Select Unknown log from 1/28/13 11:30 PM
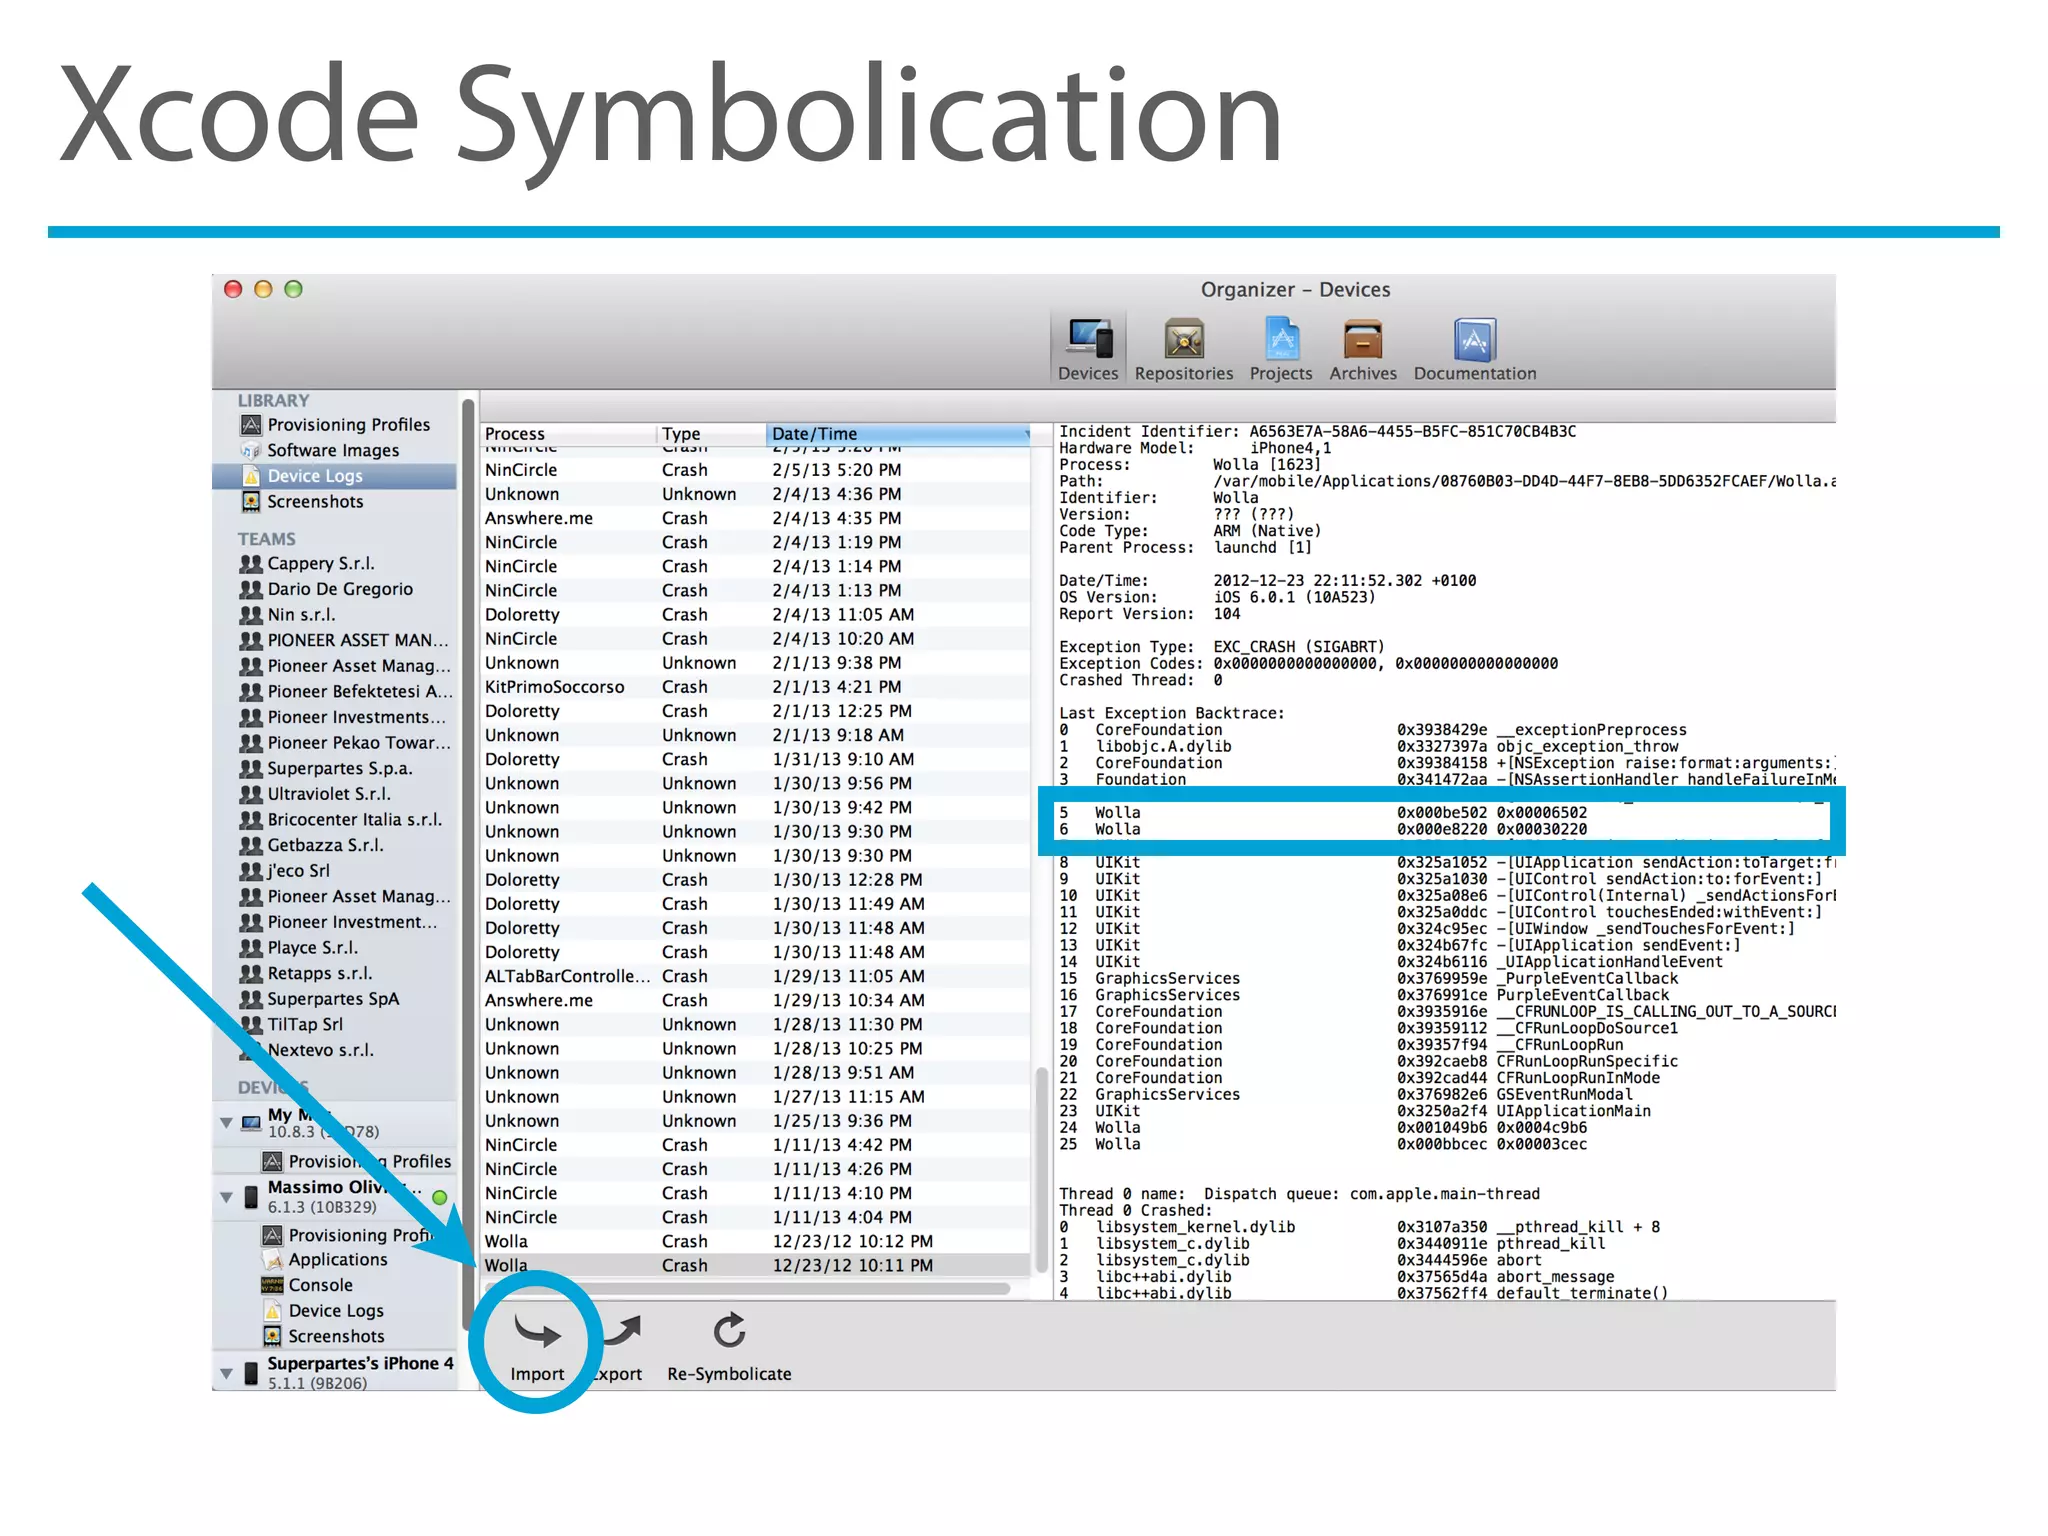 (756, 1025)
